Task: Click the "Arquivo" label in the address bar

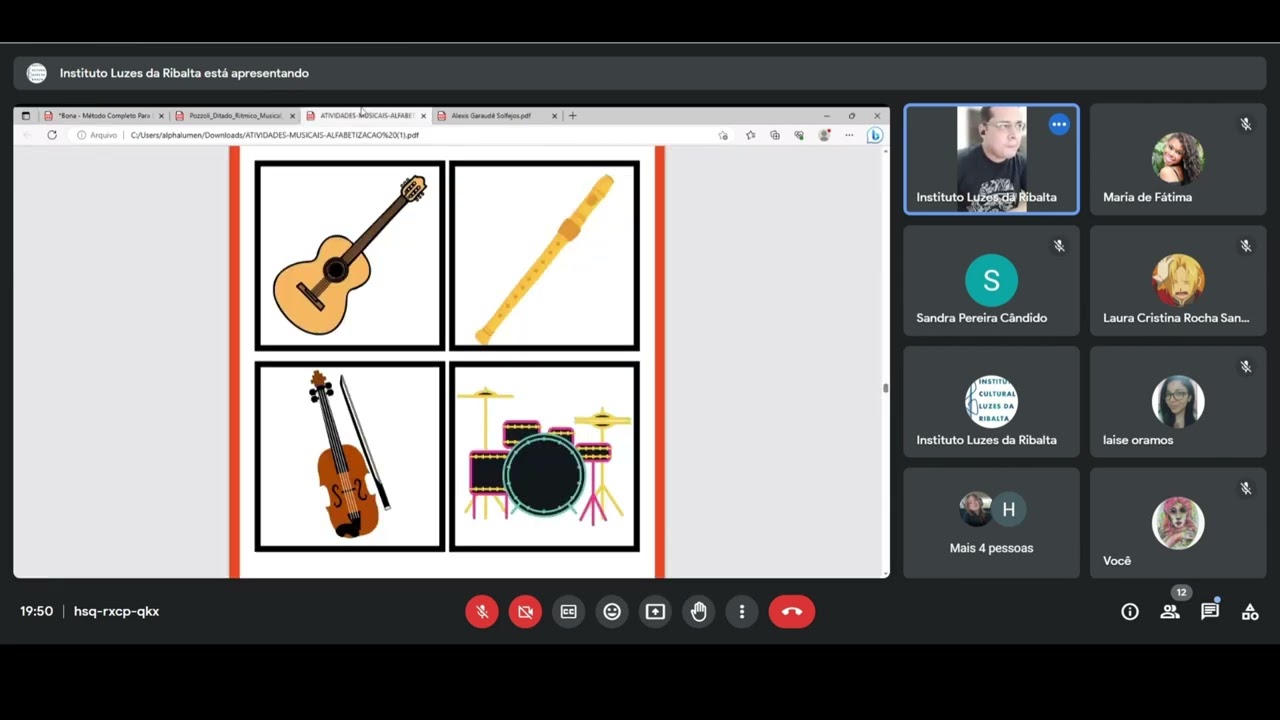Action: click(x=104, y=135)
